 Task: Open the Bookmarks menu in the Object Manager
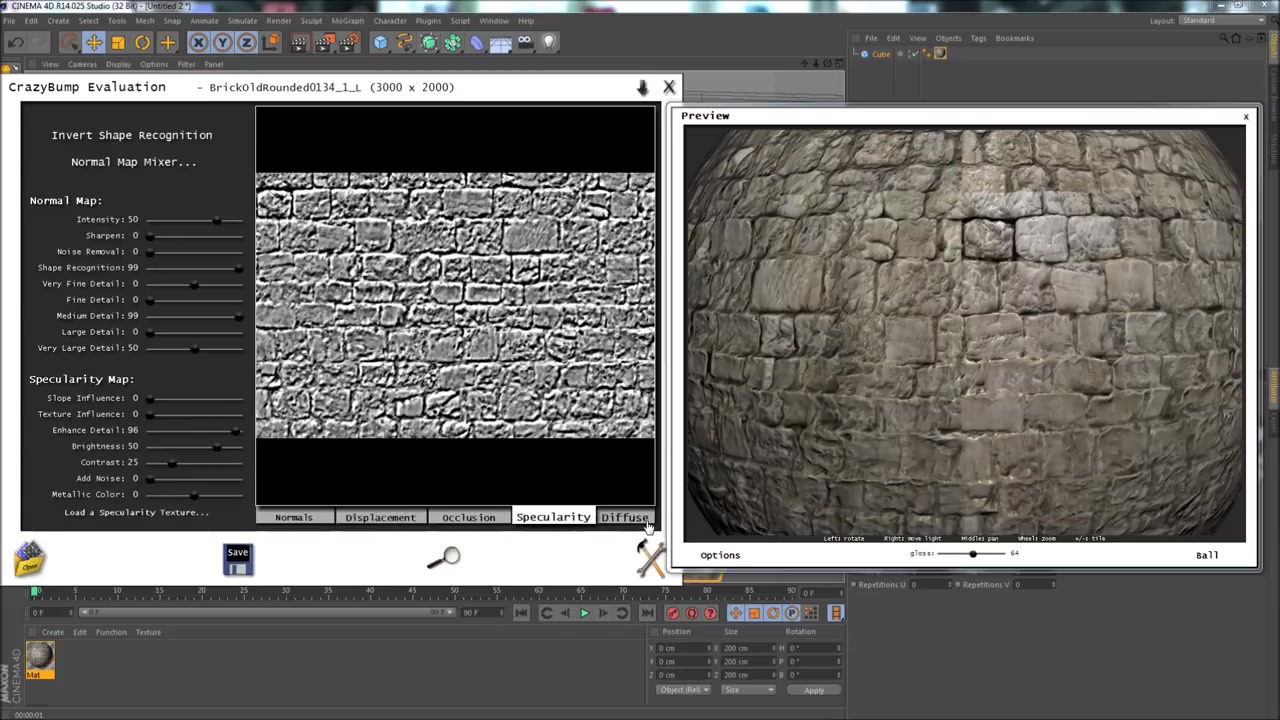click(1015, 38)
